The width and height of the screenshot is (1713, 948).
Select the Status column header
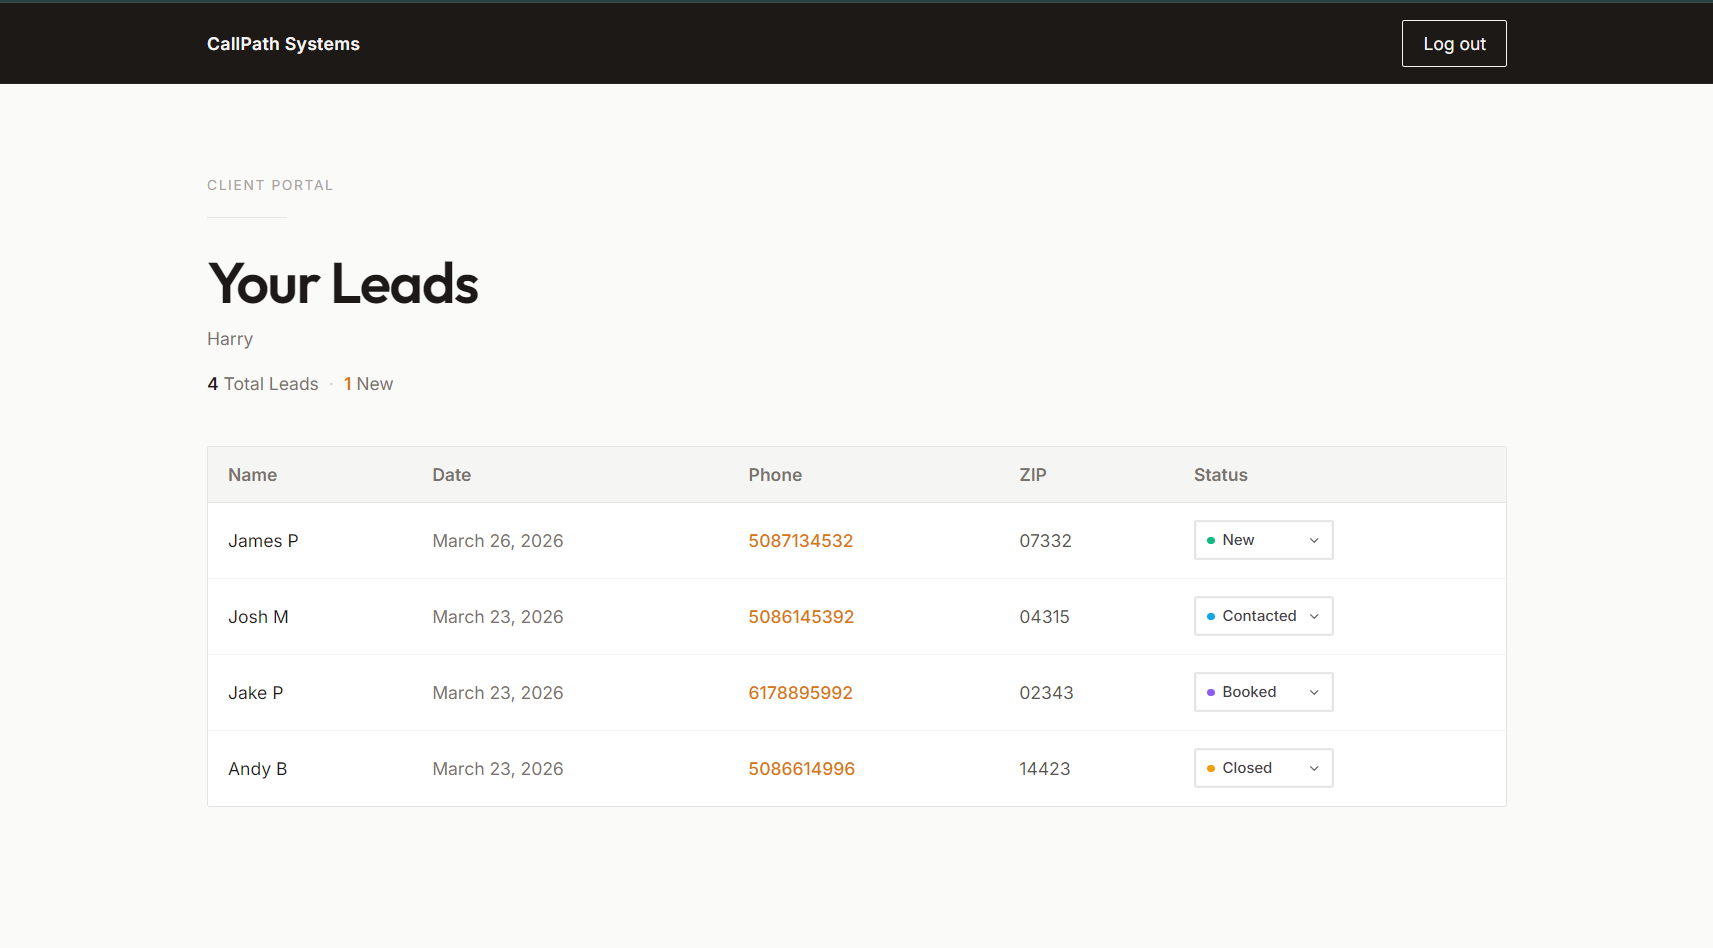pos(1220,474)
